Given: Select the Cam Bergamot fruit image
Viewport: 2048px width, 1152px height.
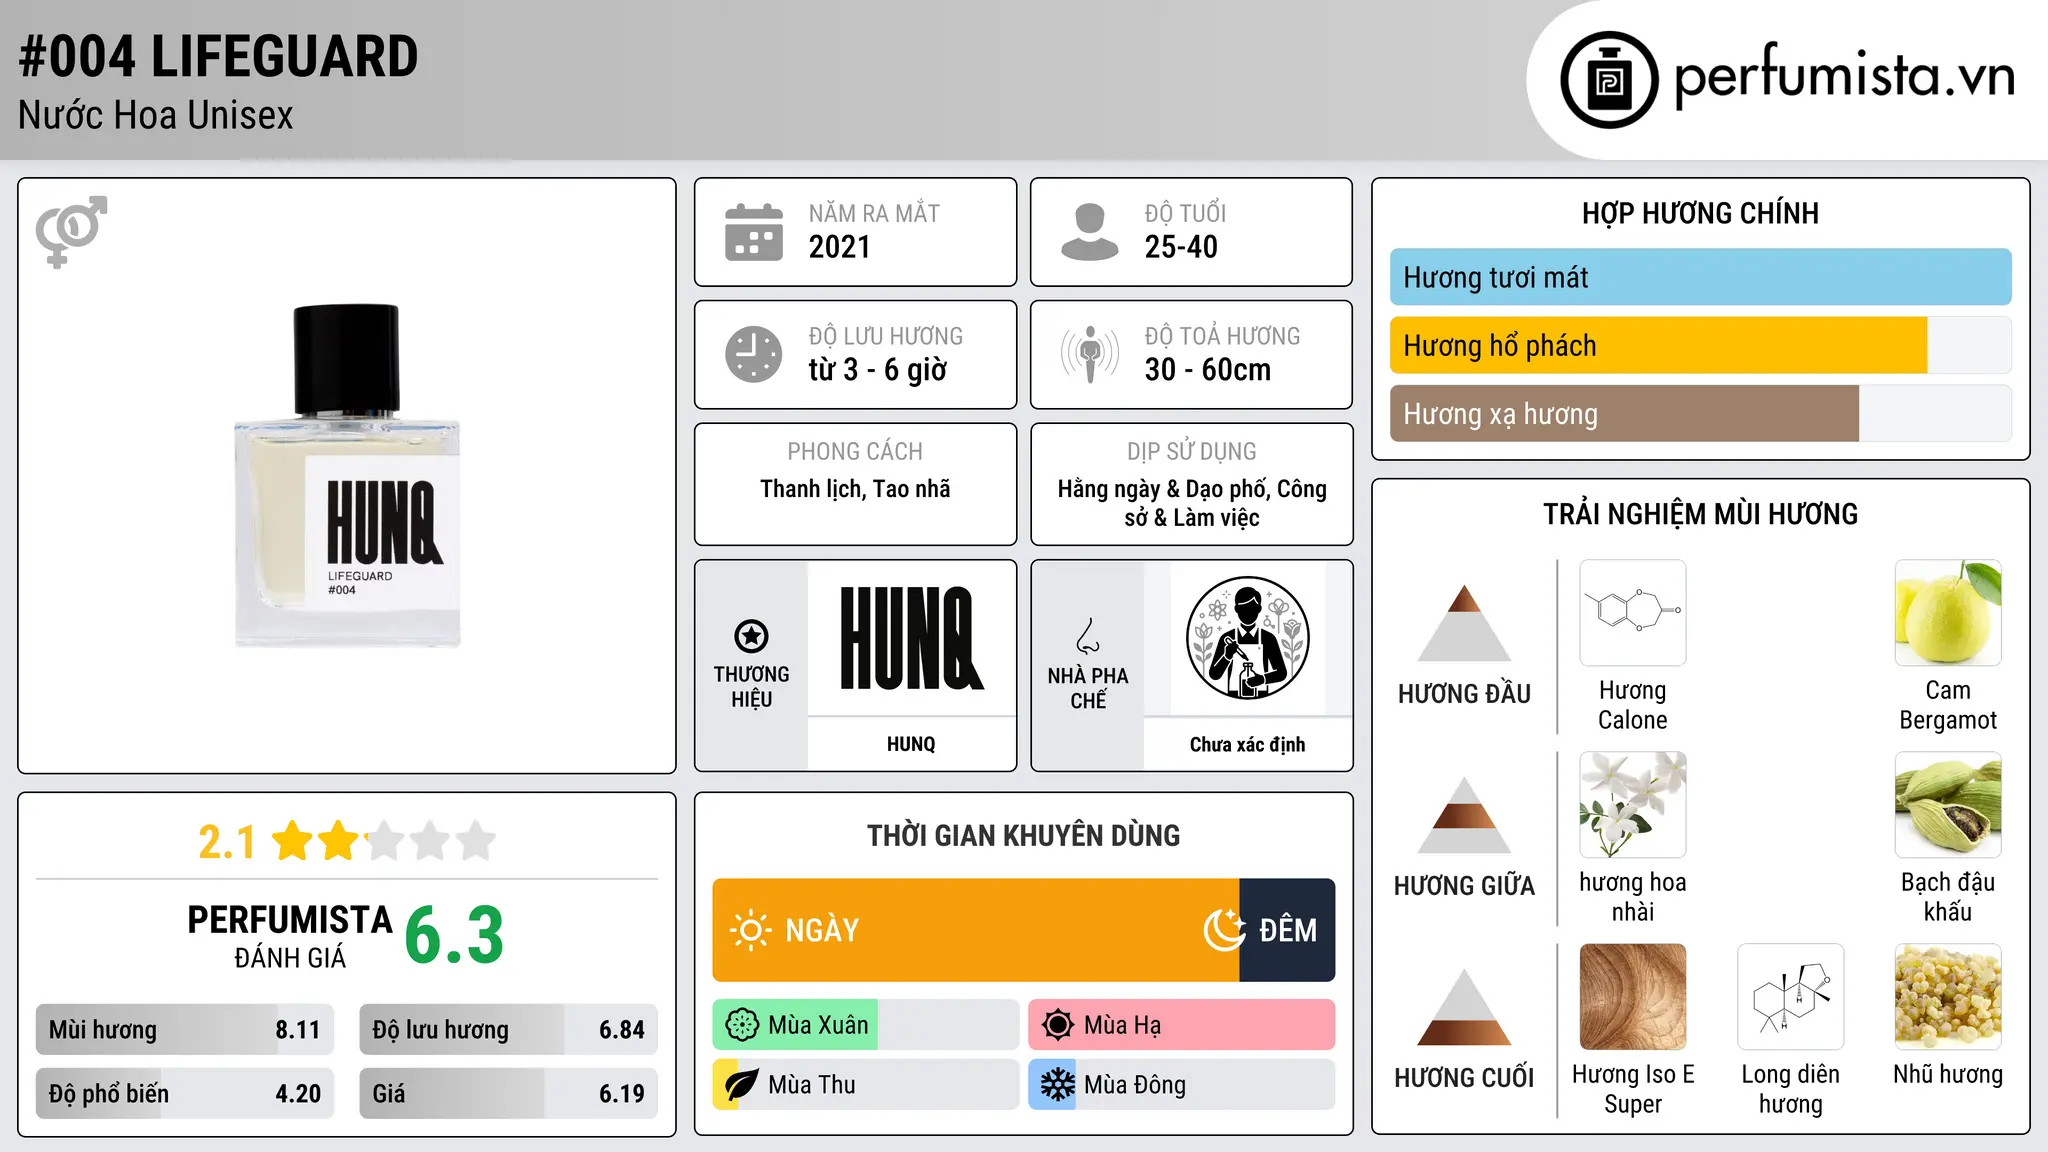Looking at the screenshot, I should click(1948, 613).
